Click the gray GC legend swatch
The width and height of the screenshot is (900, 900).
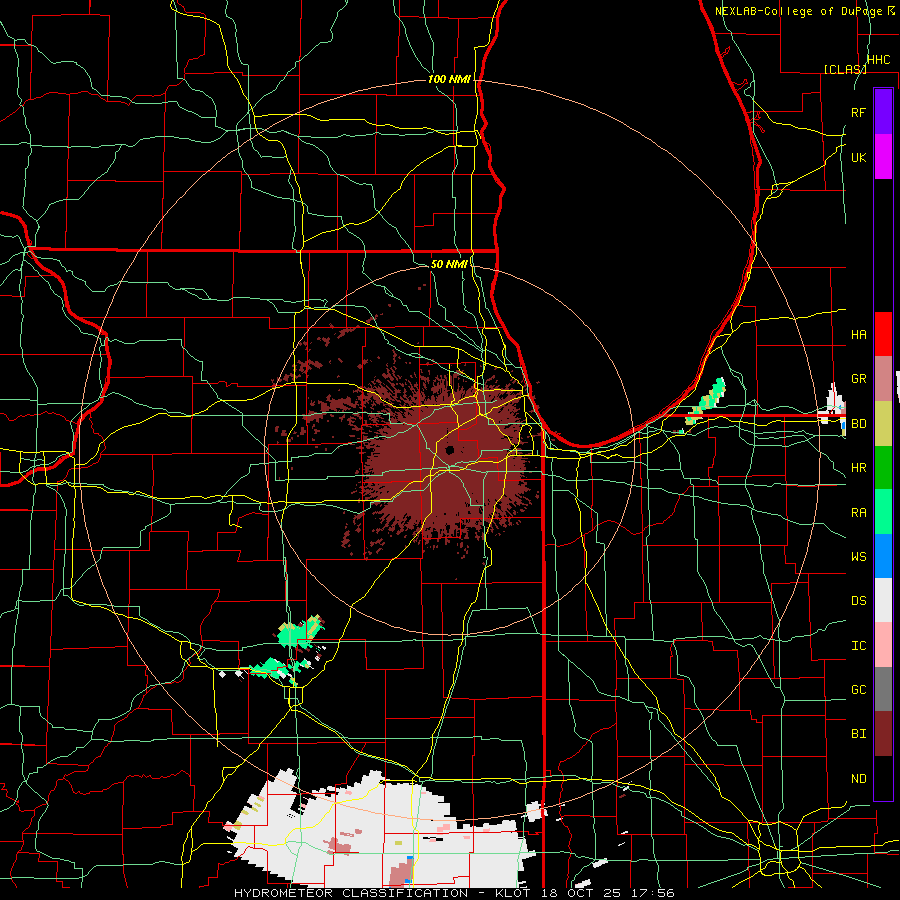pos(883,689)
